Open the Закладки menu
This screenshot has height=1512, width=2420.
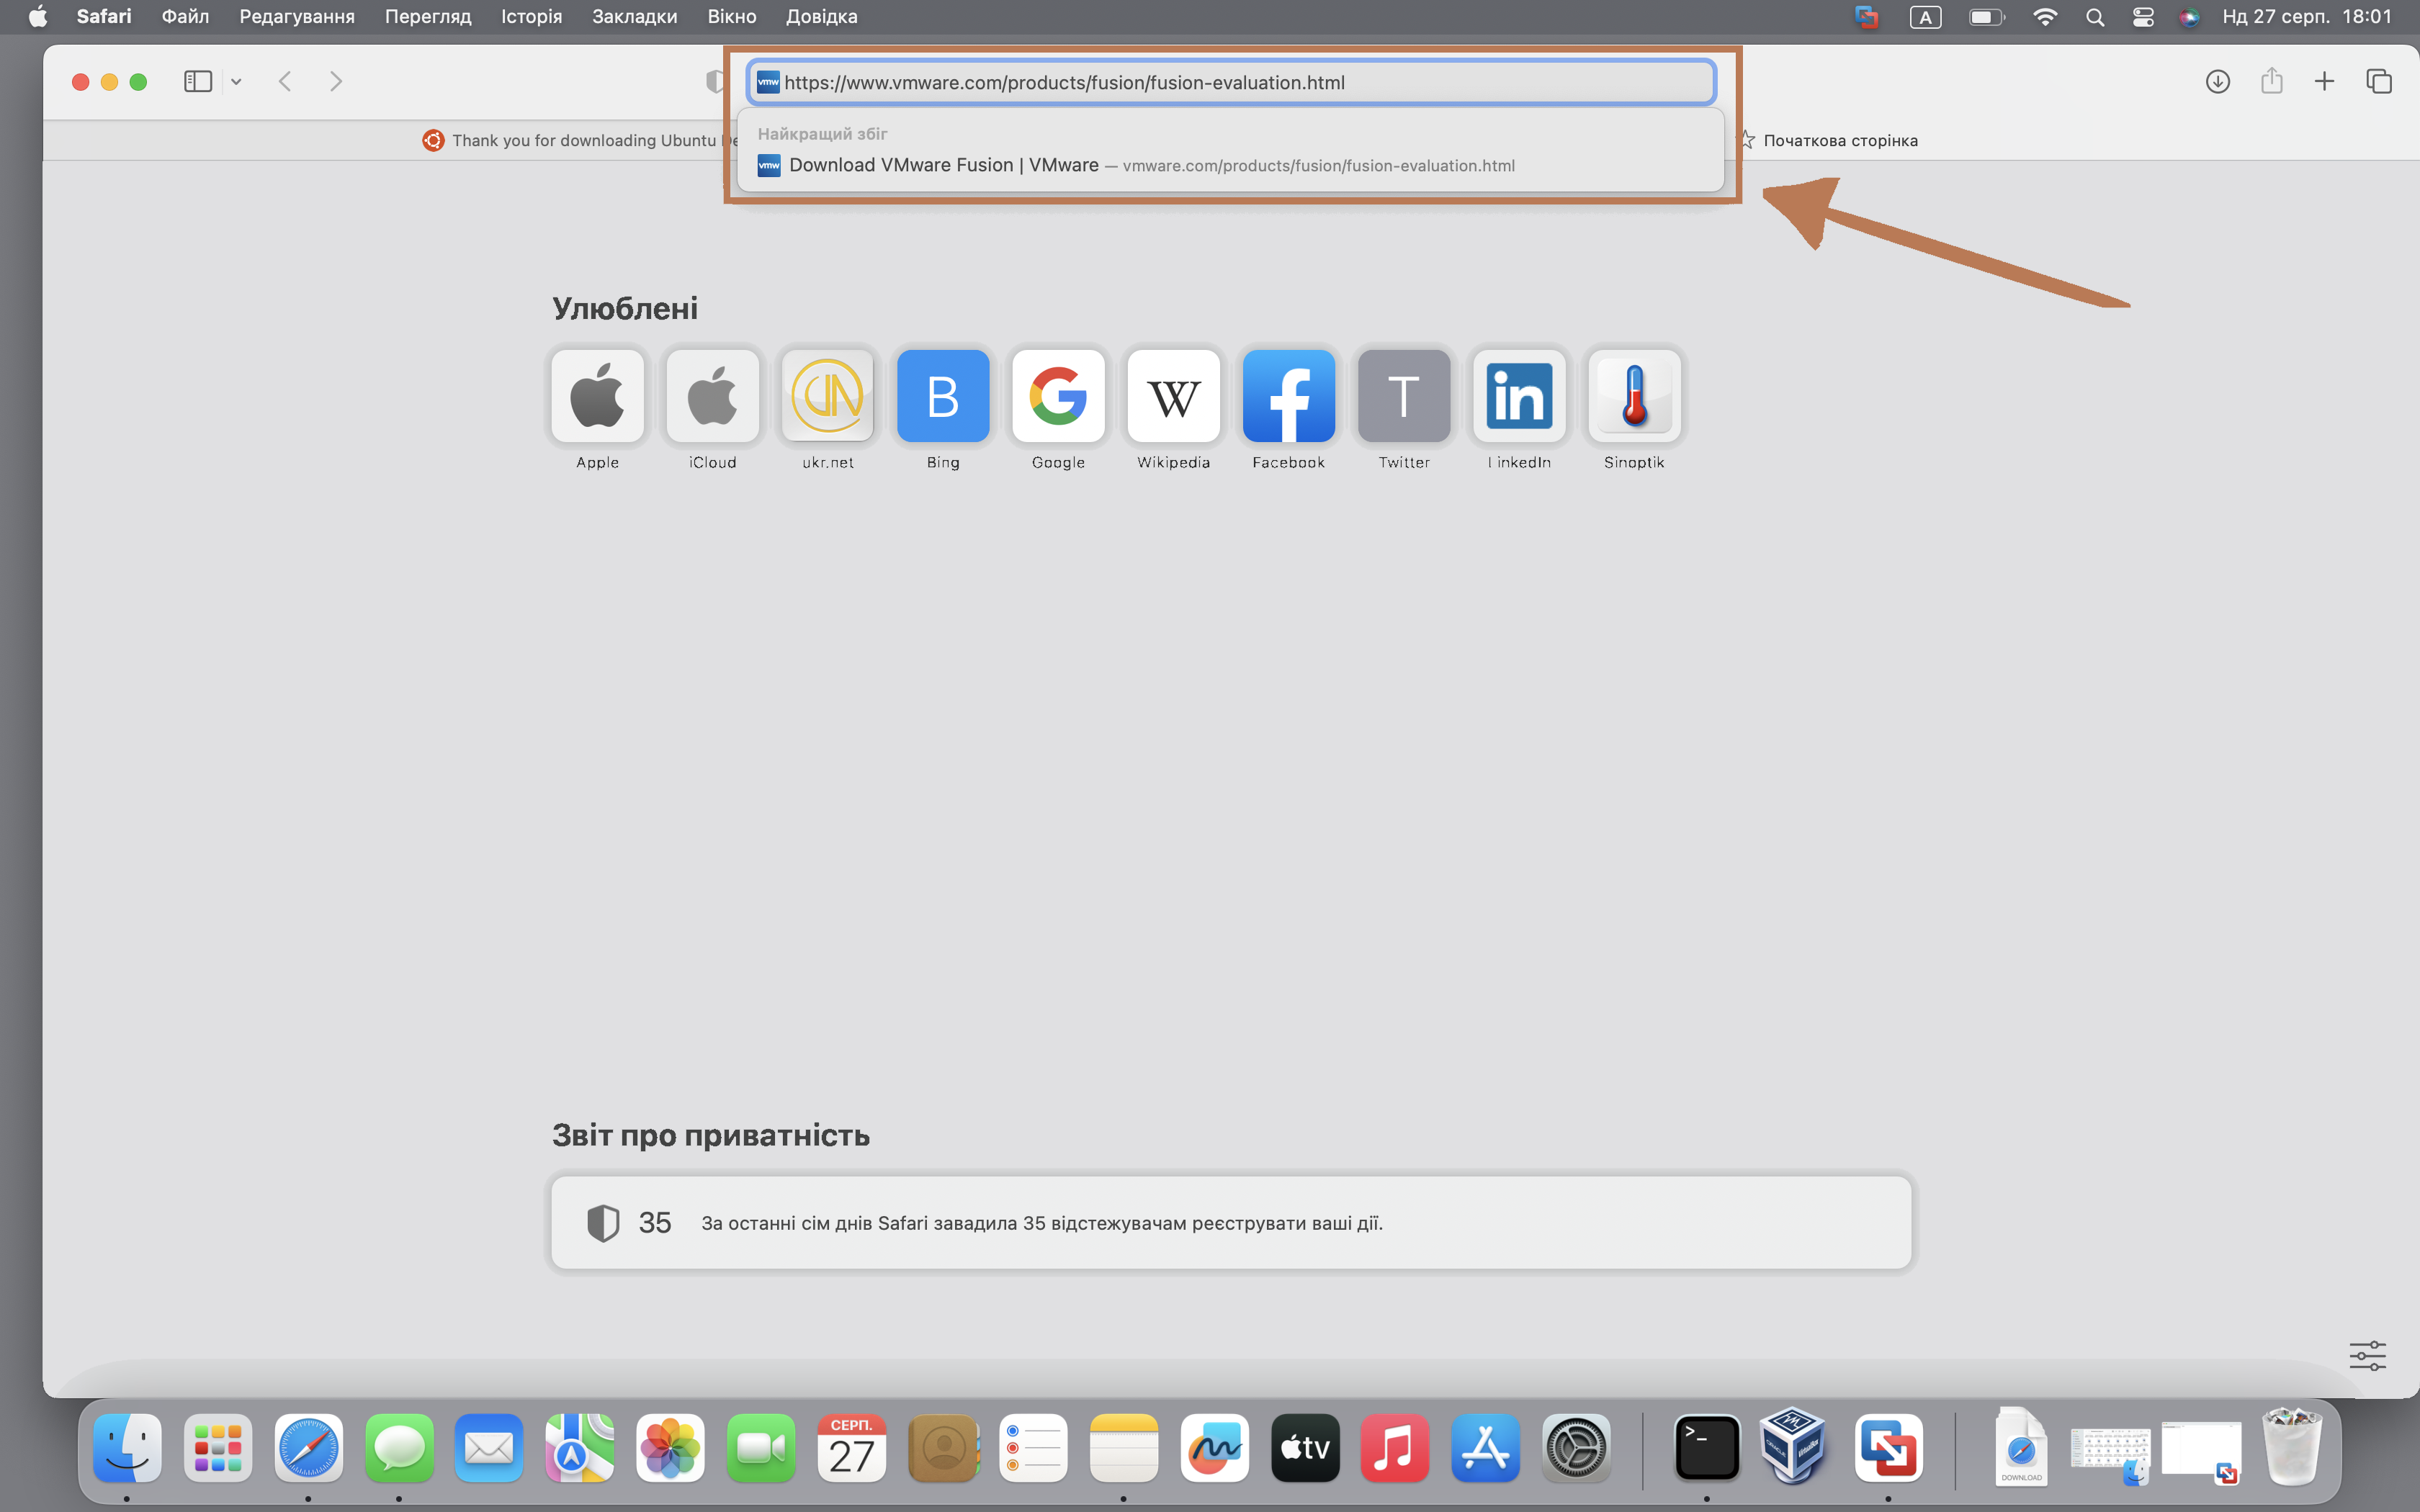click(x=634, y=17)
